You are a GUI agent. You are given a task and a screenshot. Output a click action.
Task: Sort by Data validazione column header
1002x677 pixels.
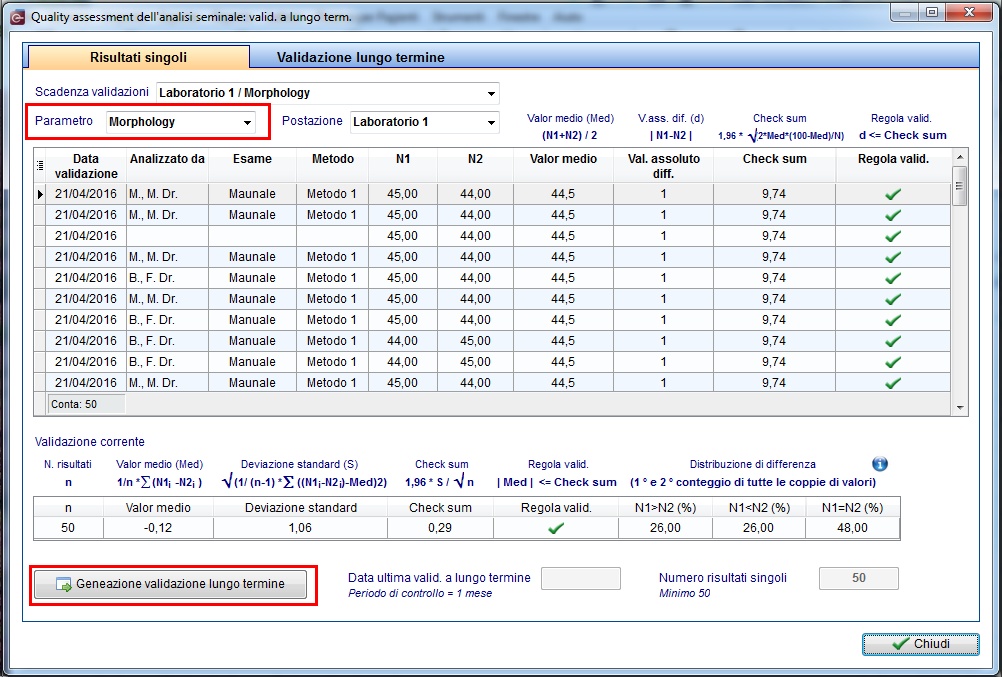[86, 166]
